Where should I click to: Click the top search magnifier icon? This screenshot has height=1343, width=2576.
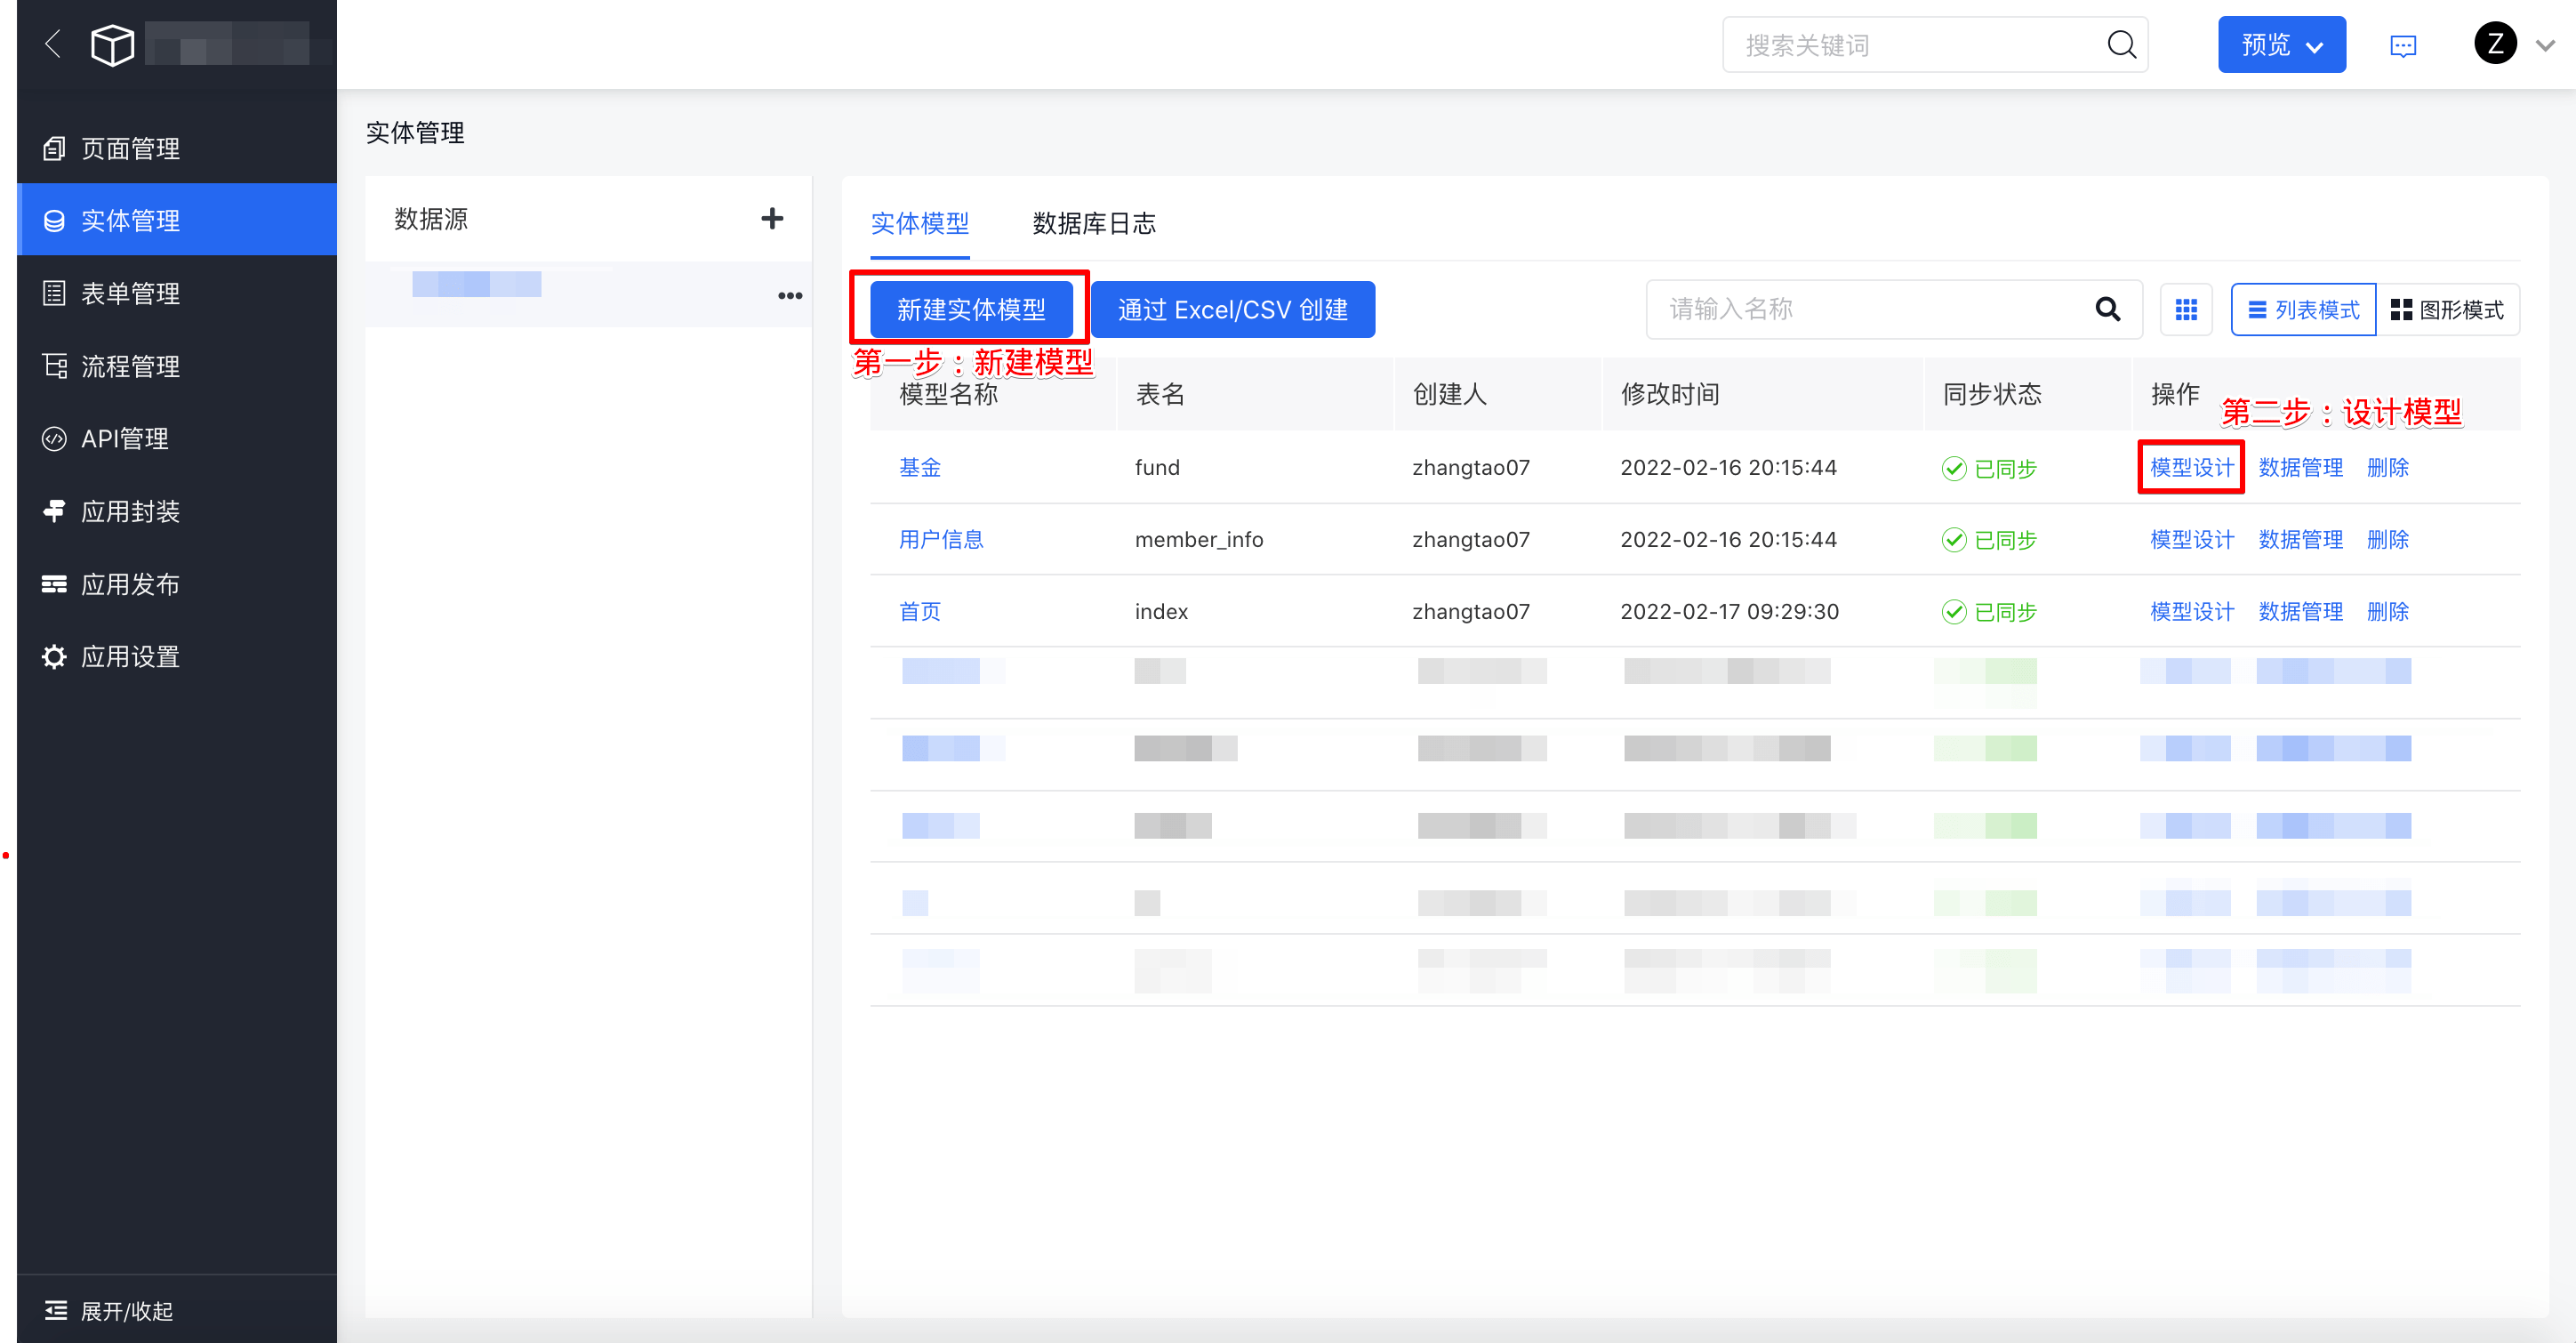tap(2121, 44)
